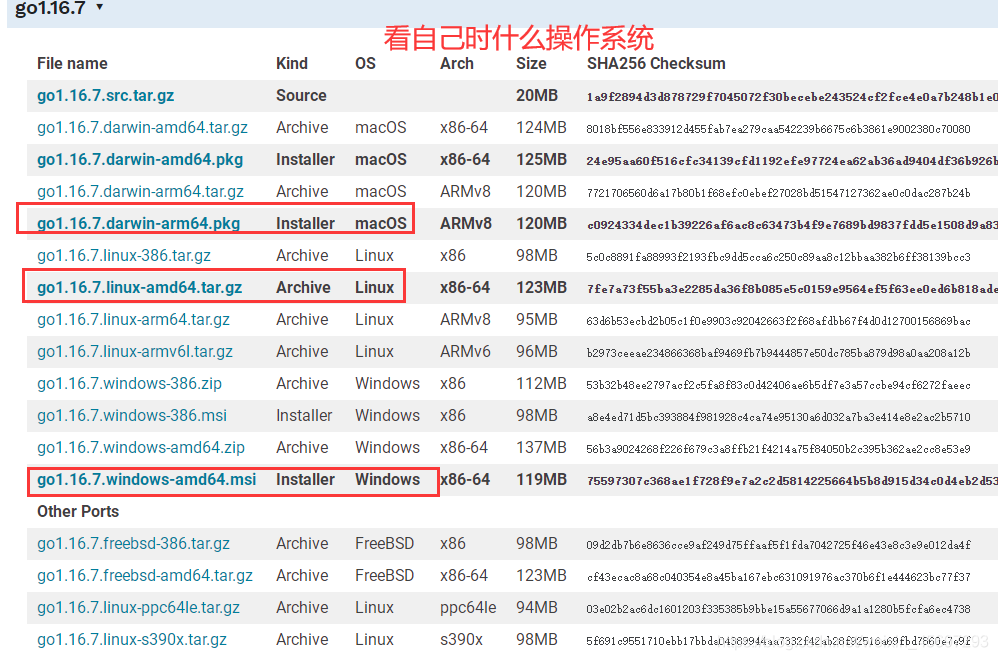Select 95MB size cell
The width and height of the screenshot is (998, 660).
pyautogui.click(x=537, y=319)
